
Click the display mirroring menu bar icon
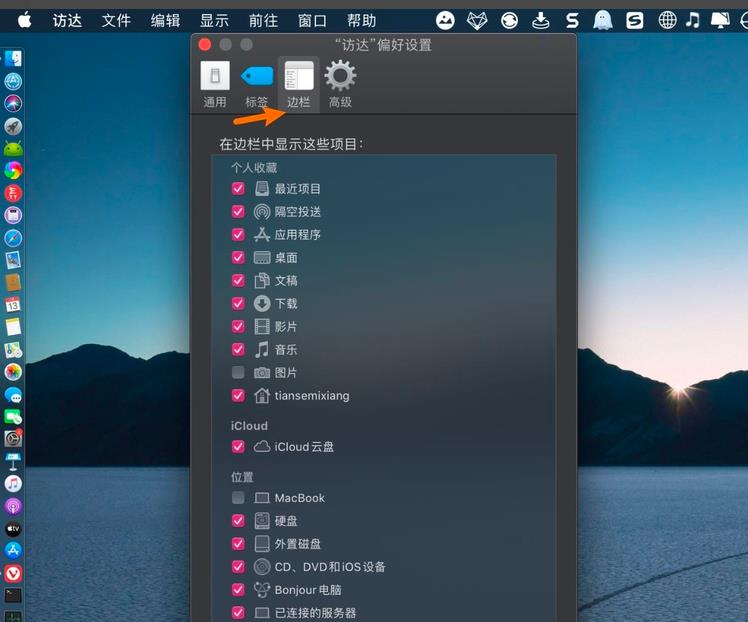pos(720,20)
